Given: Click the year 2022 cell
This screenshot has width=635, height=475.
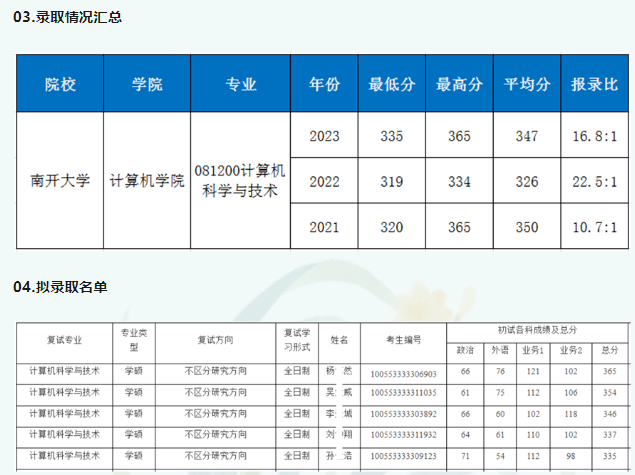Looking at the screenshot, I should (324, 181).
